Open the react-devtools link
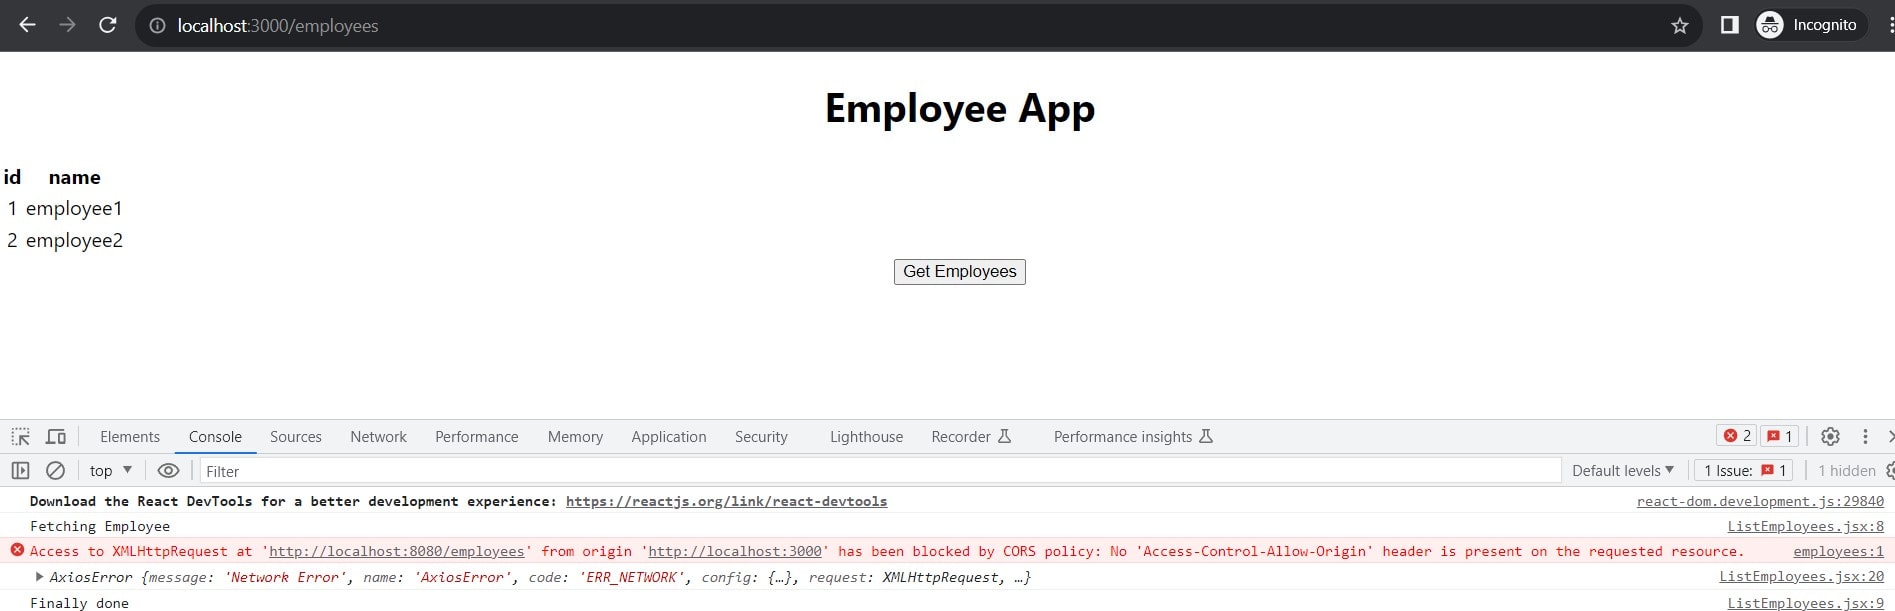 (x=726, y=501)
